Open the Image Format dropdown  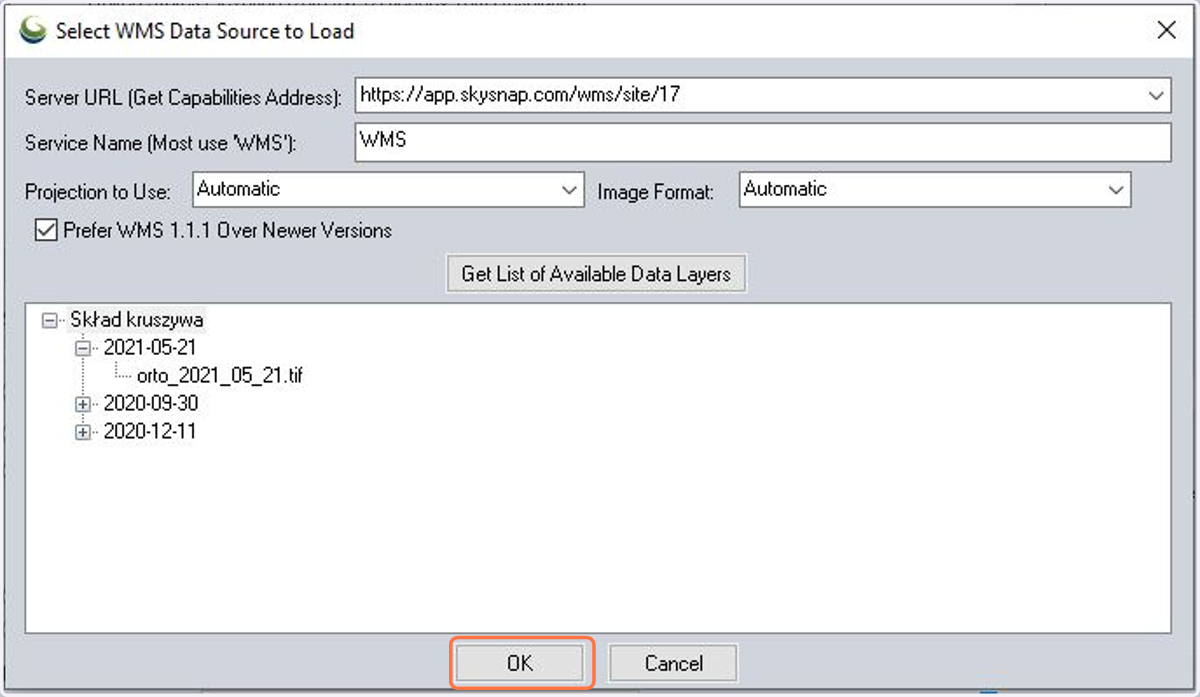(1116, 190)
